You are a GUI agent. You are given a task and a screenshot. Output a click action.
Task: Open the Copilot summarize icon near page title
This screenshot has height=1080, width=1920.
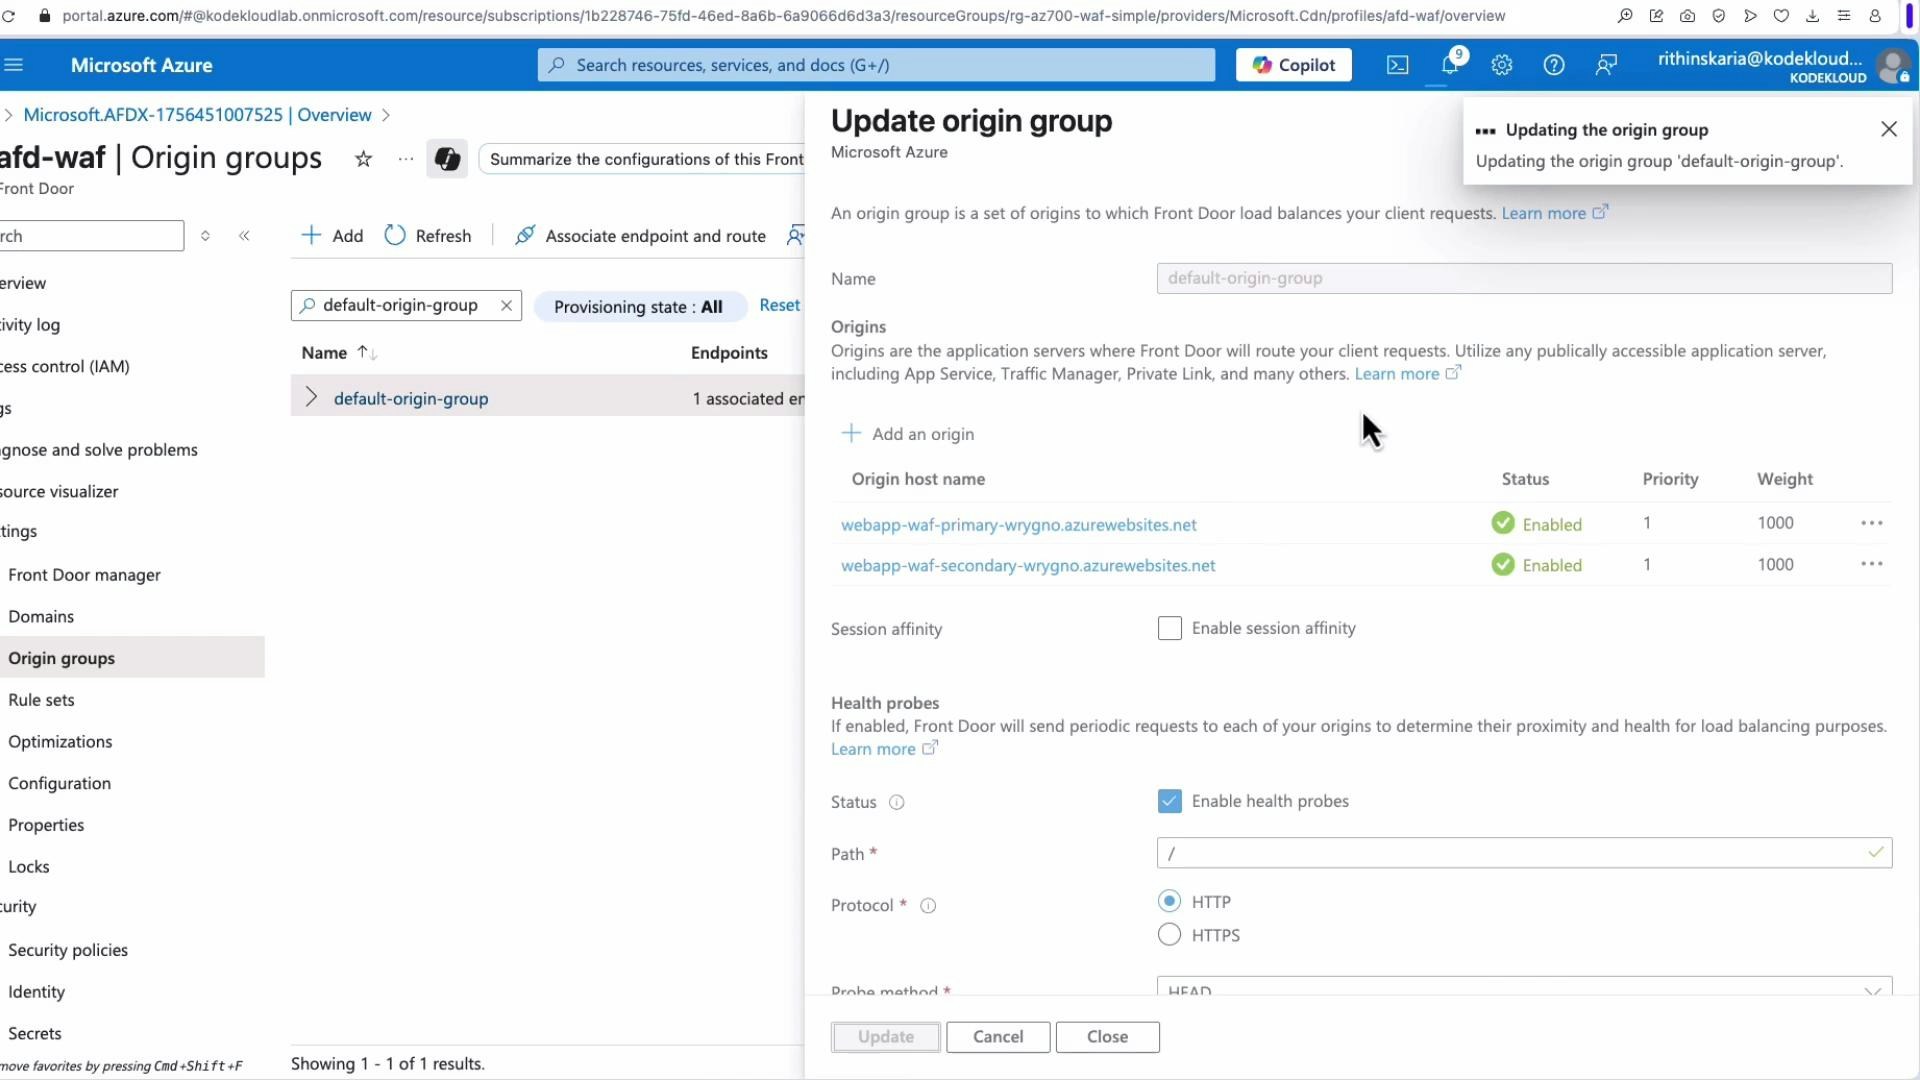tap(447, 159)
